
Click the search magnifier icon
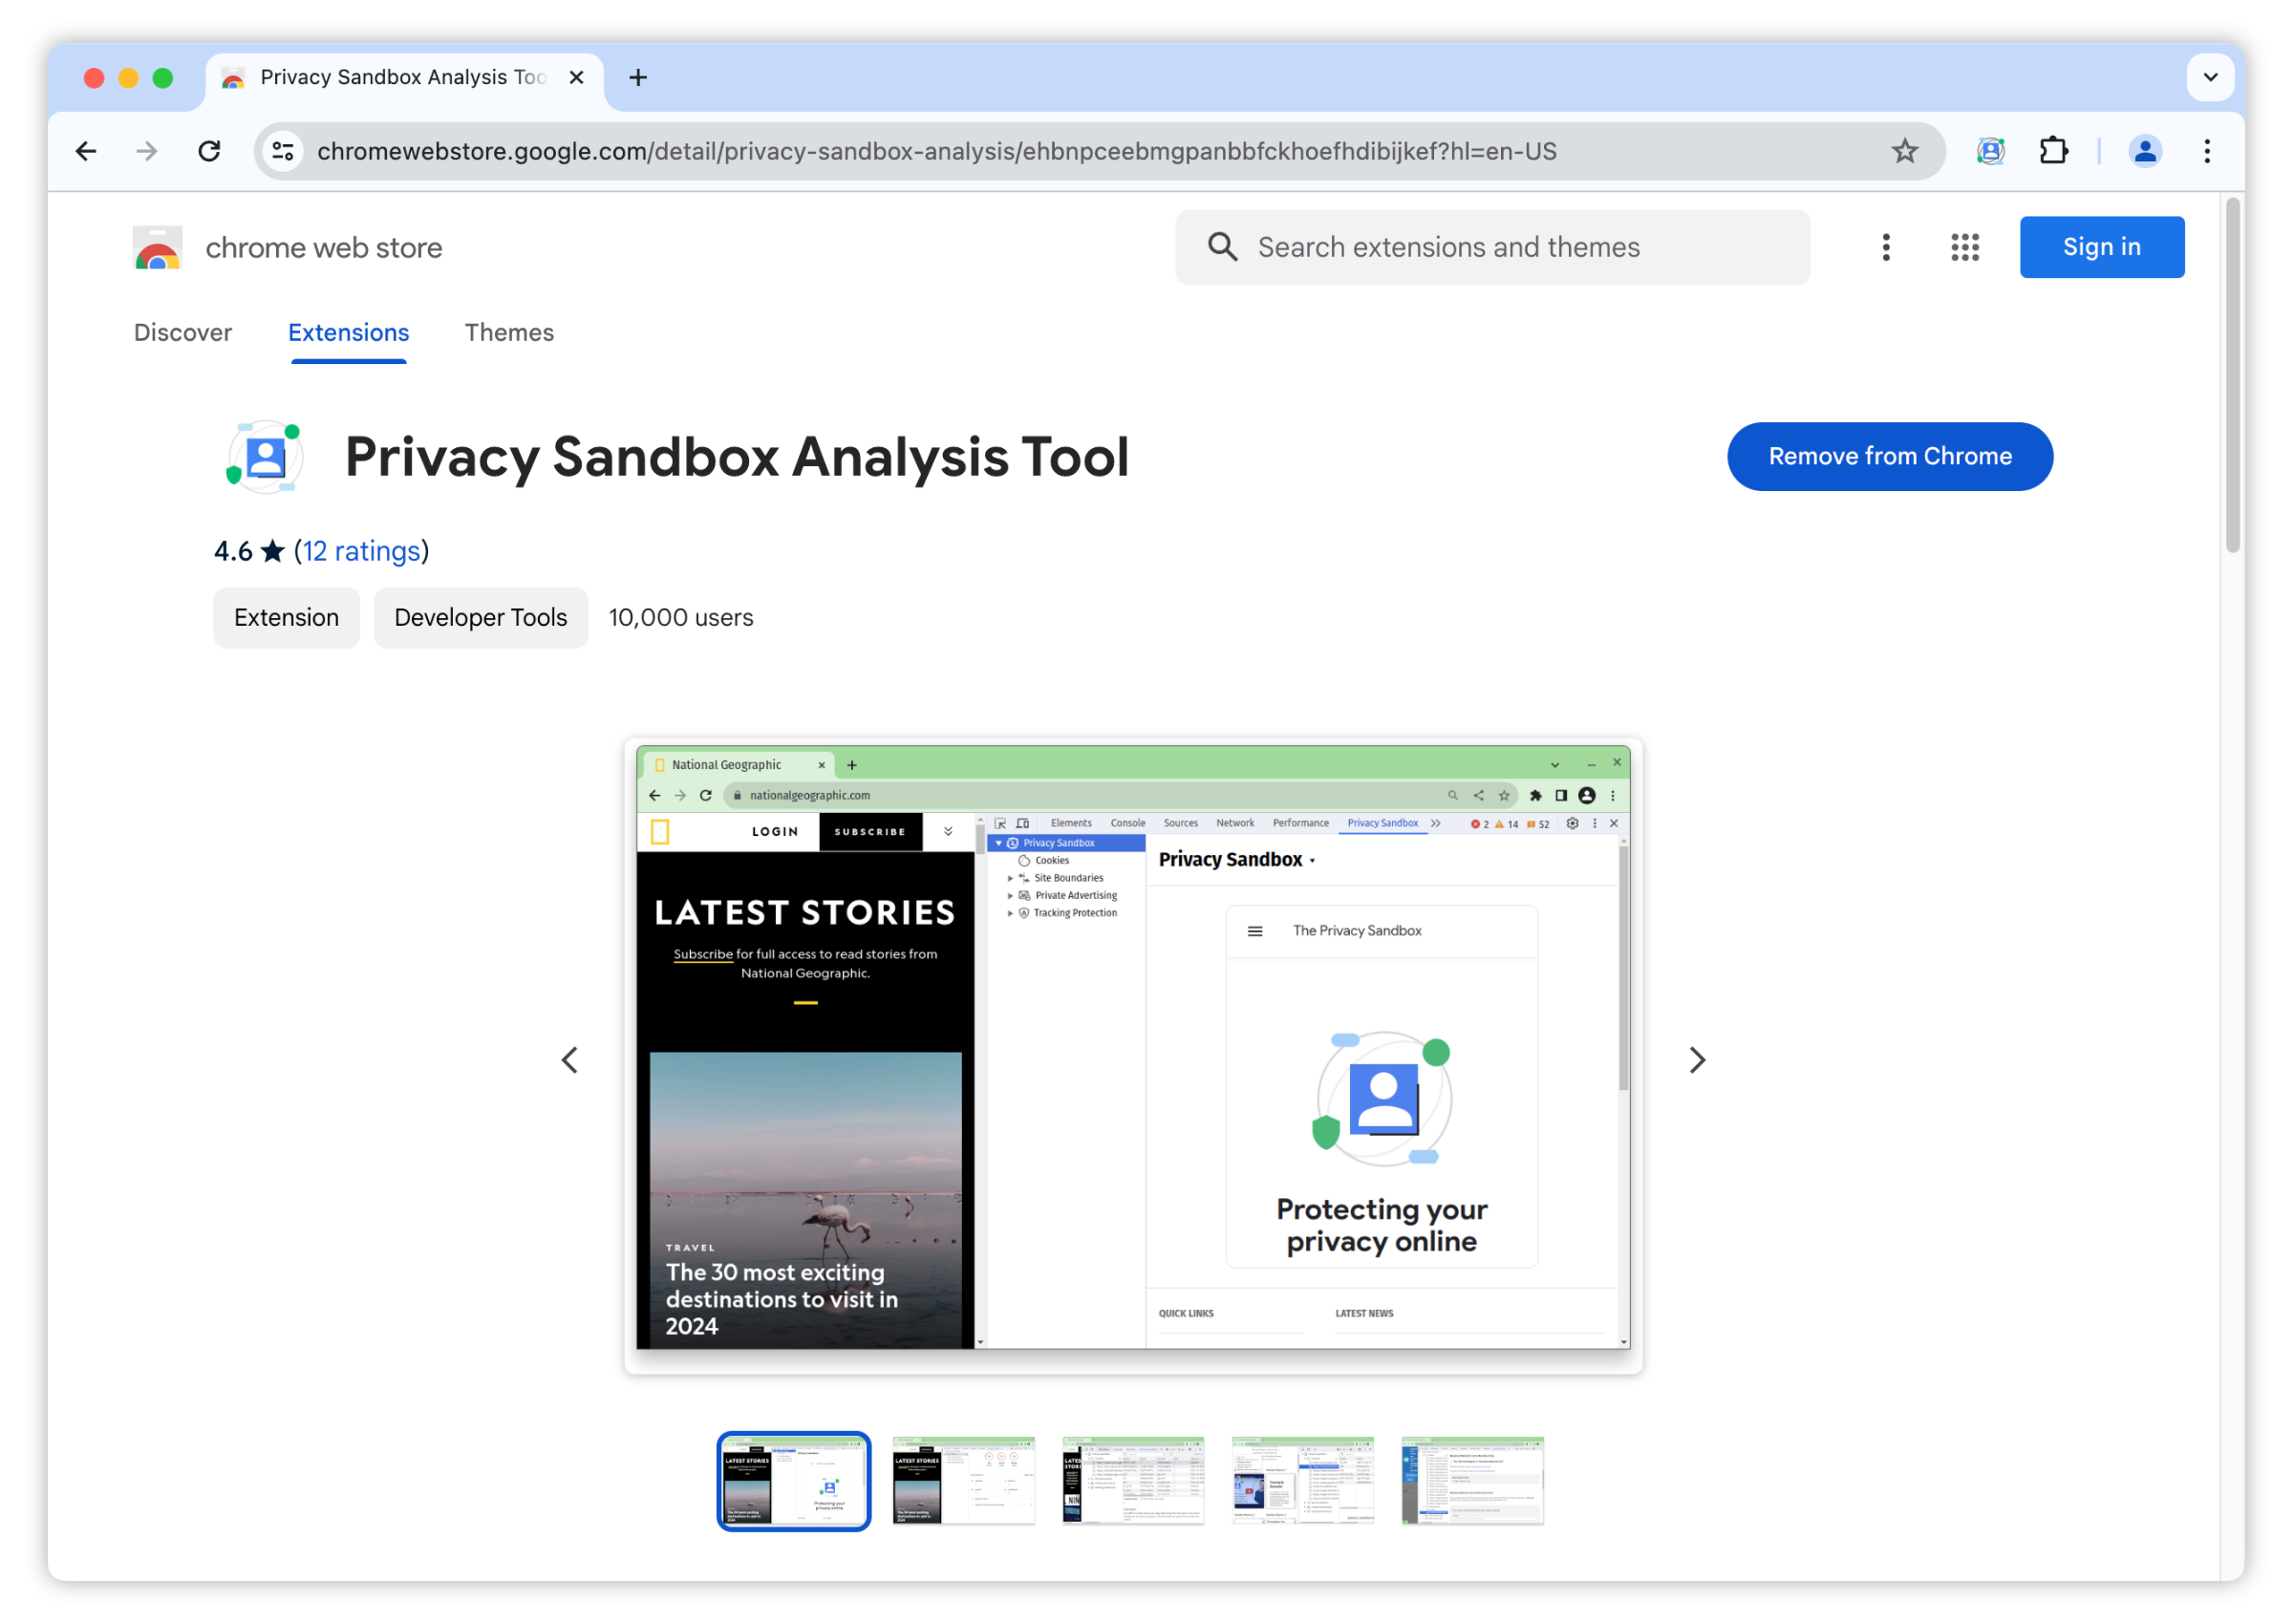coord(1222,247)
